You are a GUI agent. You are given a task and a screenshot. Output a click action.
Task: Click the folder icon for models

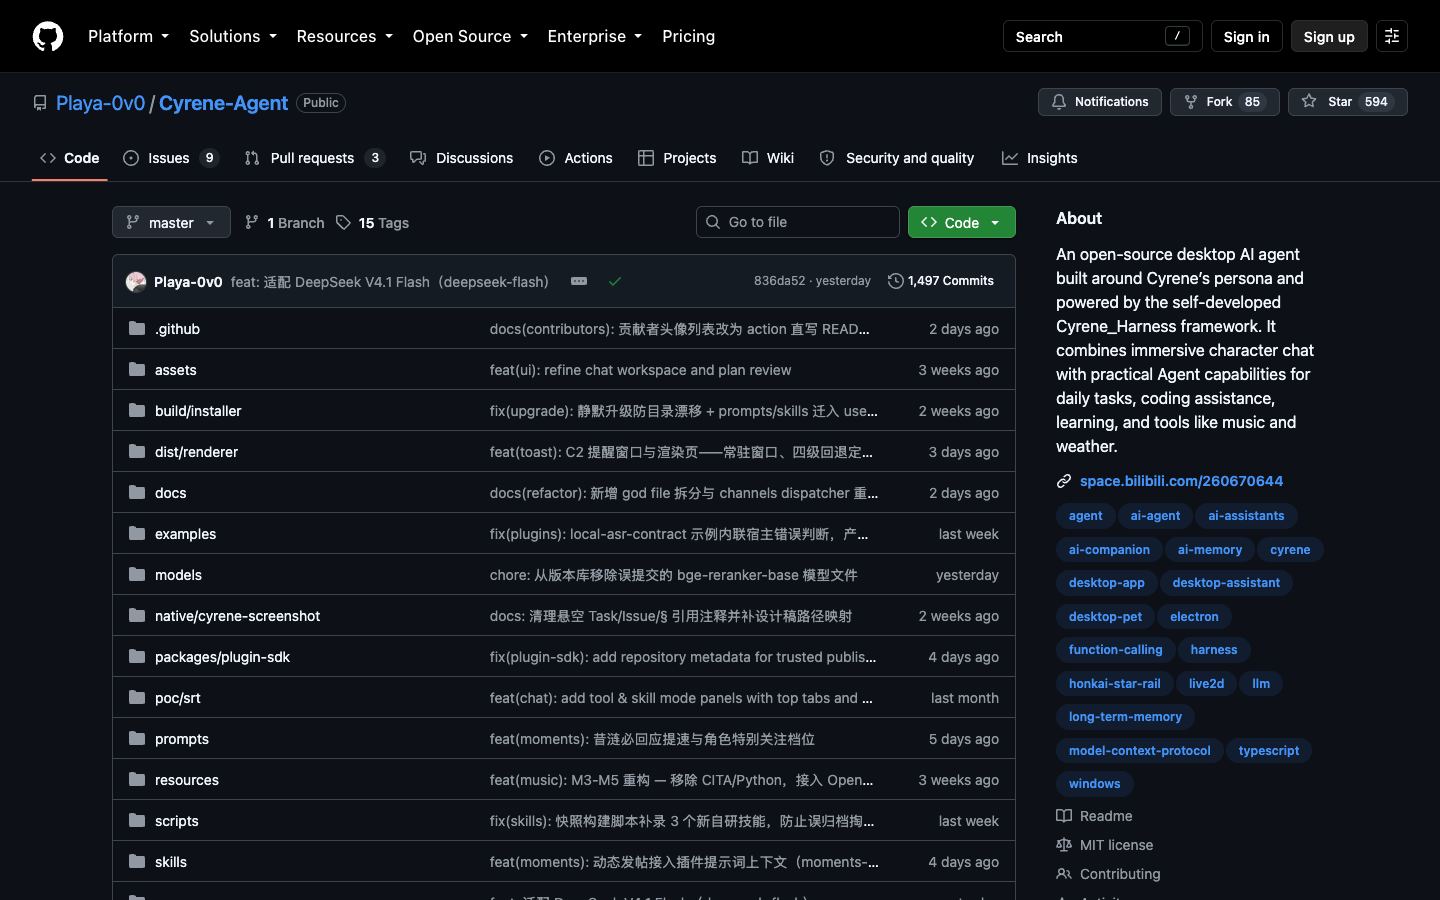pyautogui.click(x=137, y=574)
